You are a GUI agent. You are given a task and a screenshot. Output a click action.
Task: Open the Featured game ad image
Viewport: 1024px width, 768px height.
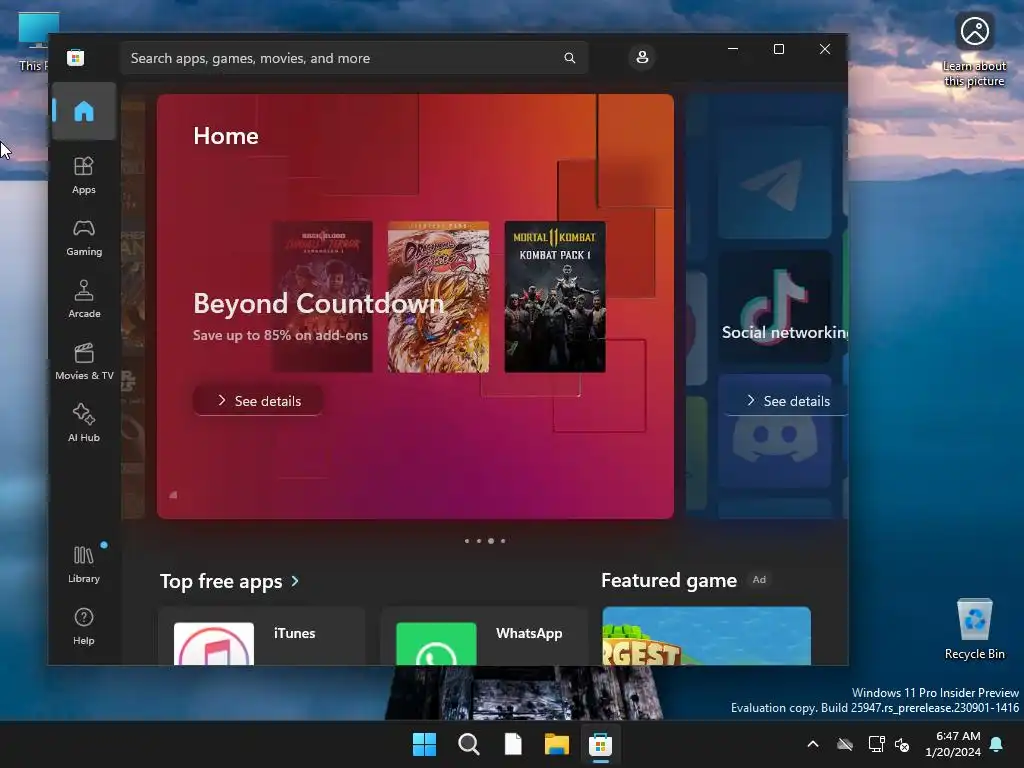coord(707,636)
